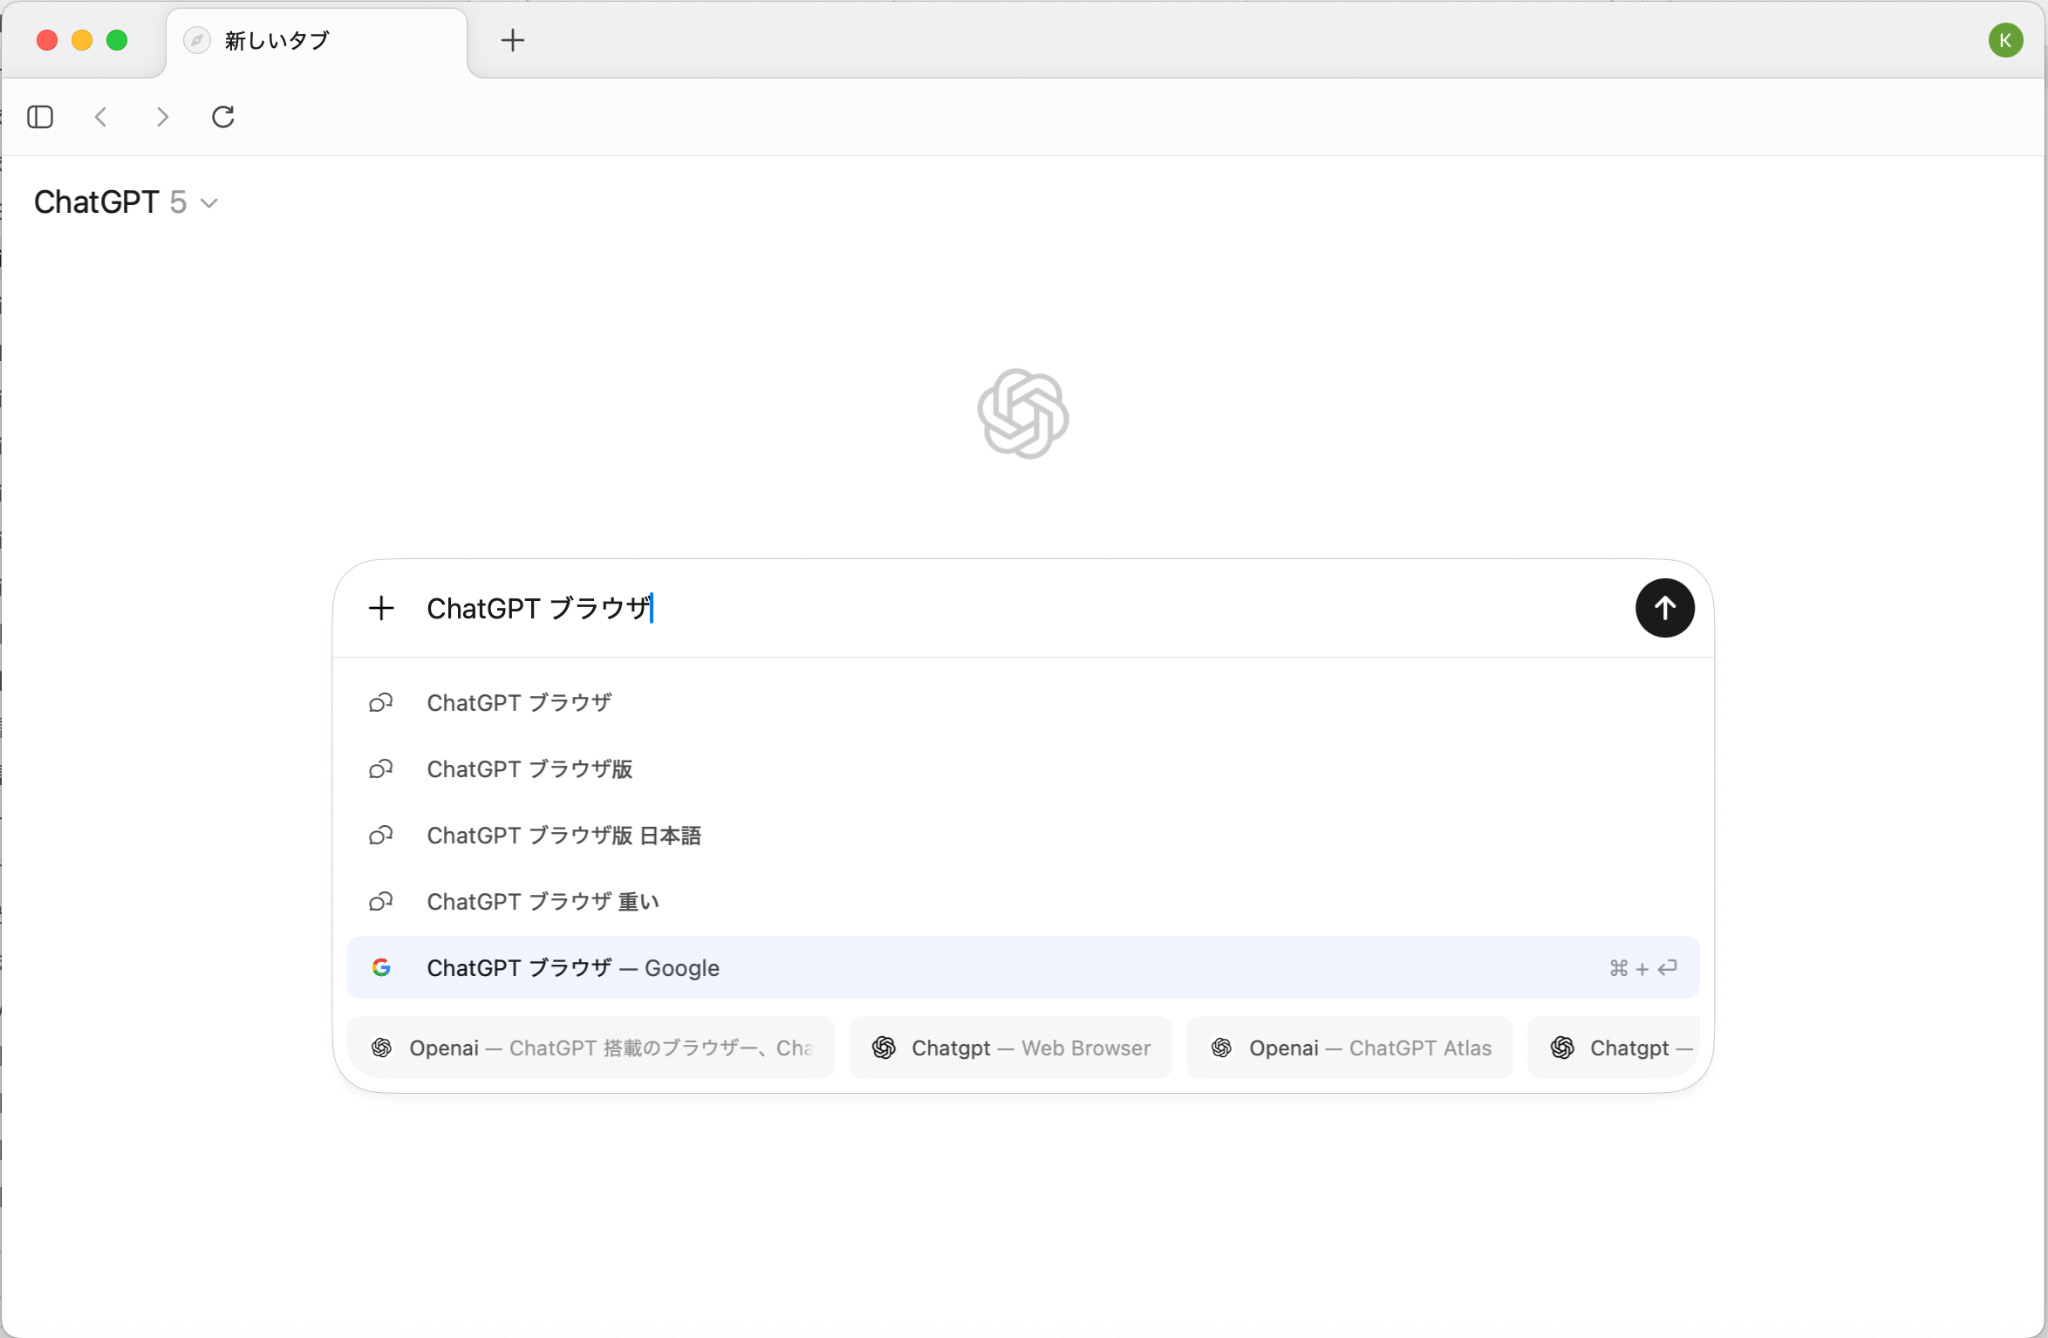Click inside the prompt text field

pyautogui.click(x=1000, y=608)
